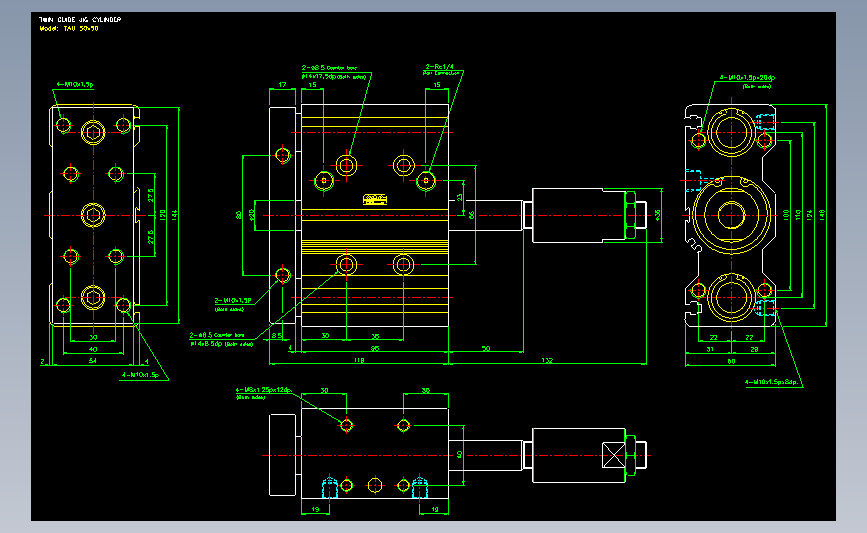The height and width of the screenshot is (533, 867).
Task: Click the yellow manufacturer logo on cylinder body
Action: [375, 199]
